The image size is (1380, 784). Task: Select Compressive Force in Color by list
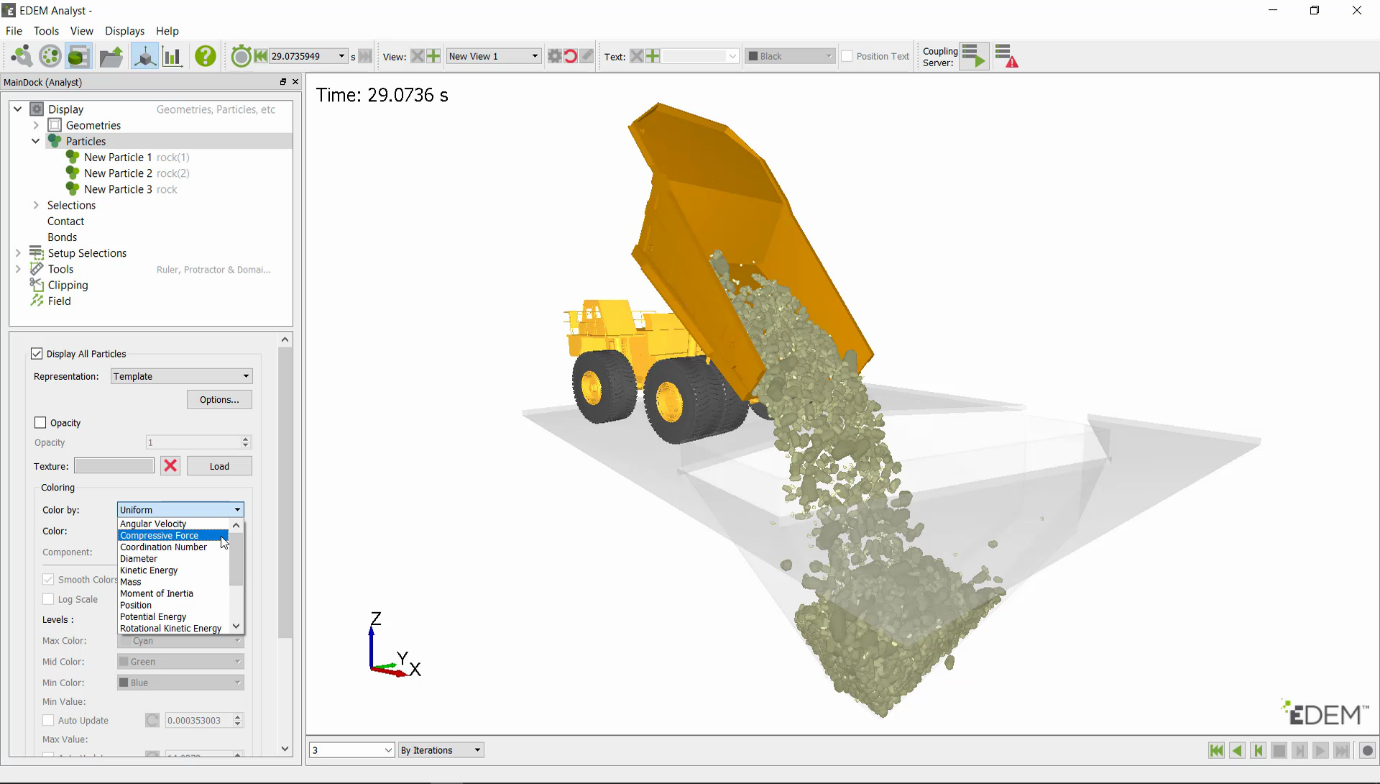pos(173,536)
